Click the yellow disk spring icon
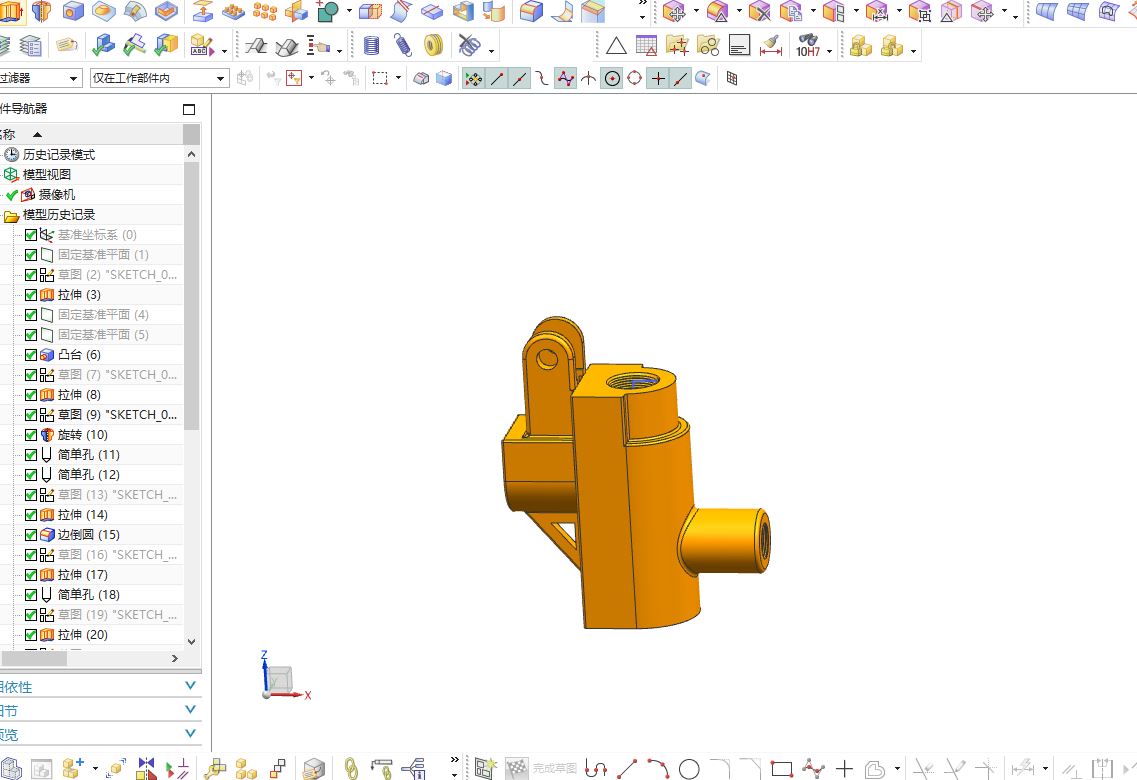The height and width of the screenshot is (780, 1137). coord(434,46)
